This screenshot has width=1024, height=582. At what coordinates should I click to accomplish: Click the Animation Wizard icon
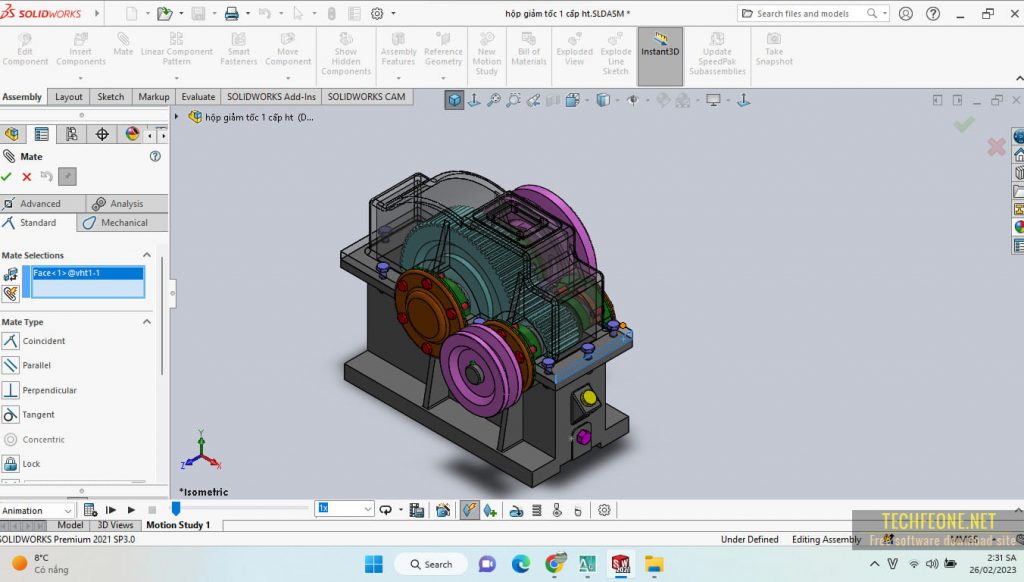coord(443,510)
